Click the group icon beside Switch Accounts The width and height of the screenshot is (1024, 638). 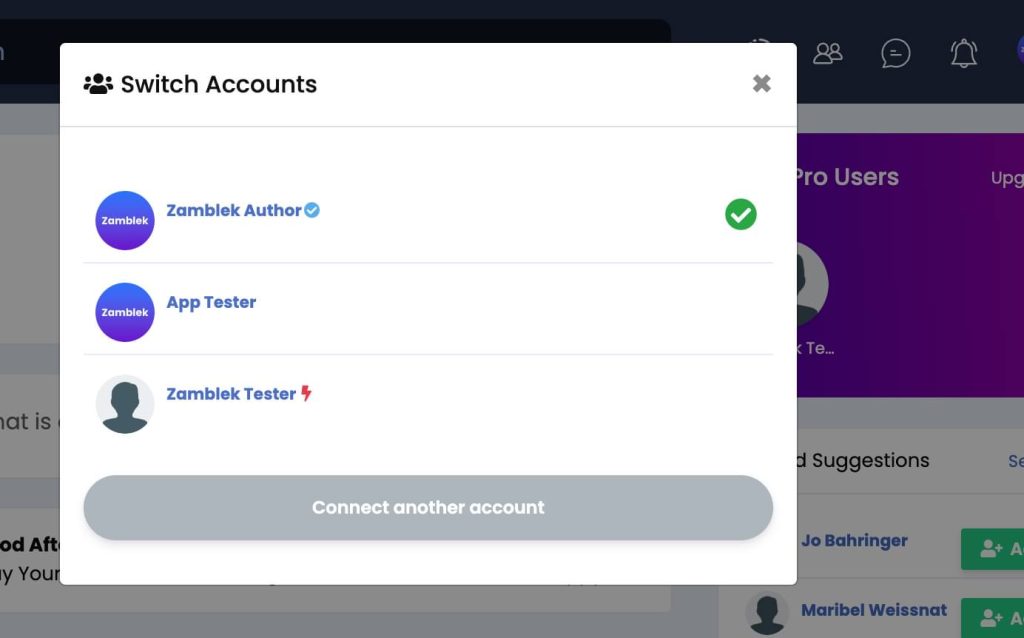(98, 84)
